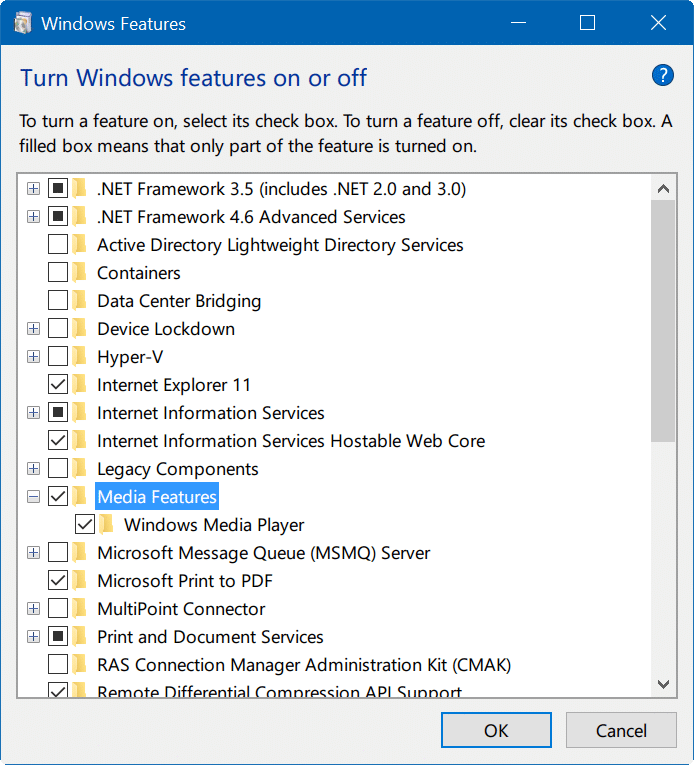This screenshot has height=765, width=694.
Task: Expand the Device Lockdown node
Action: click(x=33, y=329)
